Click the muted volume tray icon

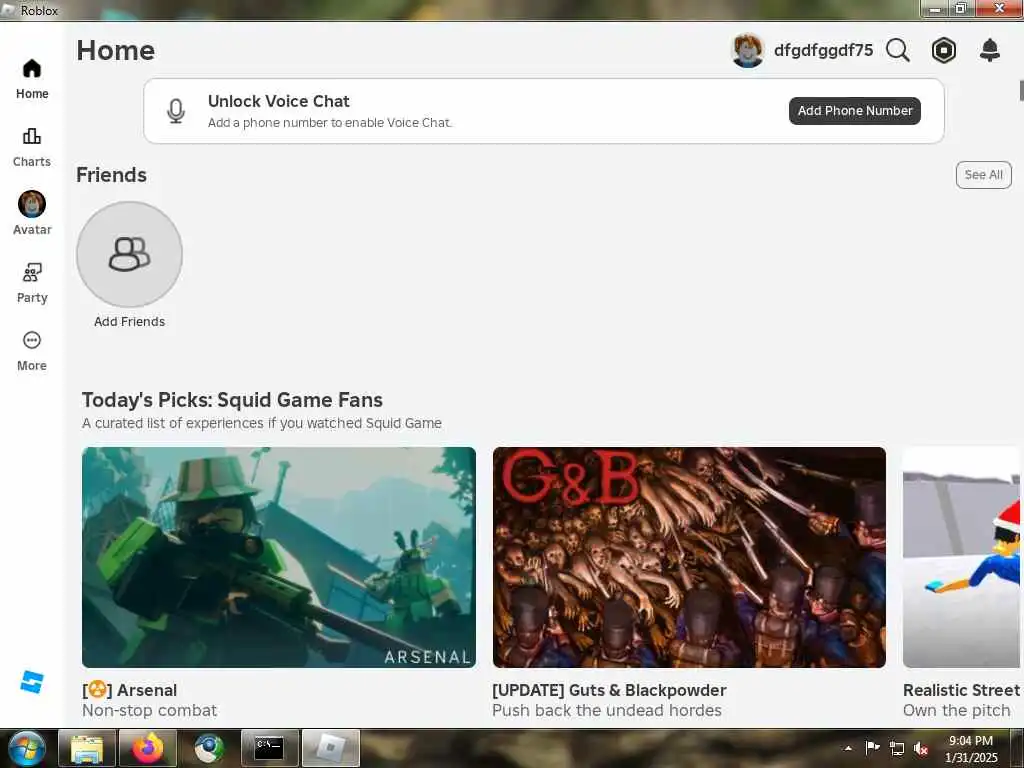(921, 748)
